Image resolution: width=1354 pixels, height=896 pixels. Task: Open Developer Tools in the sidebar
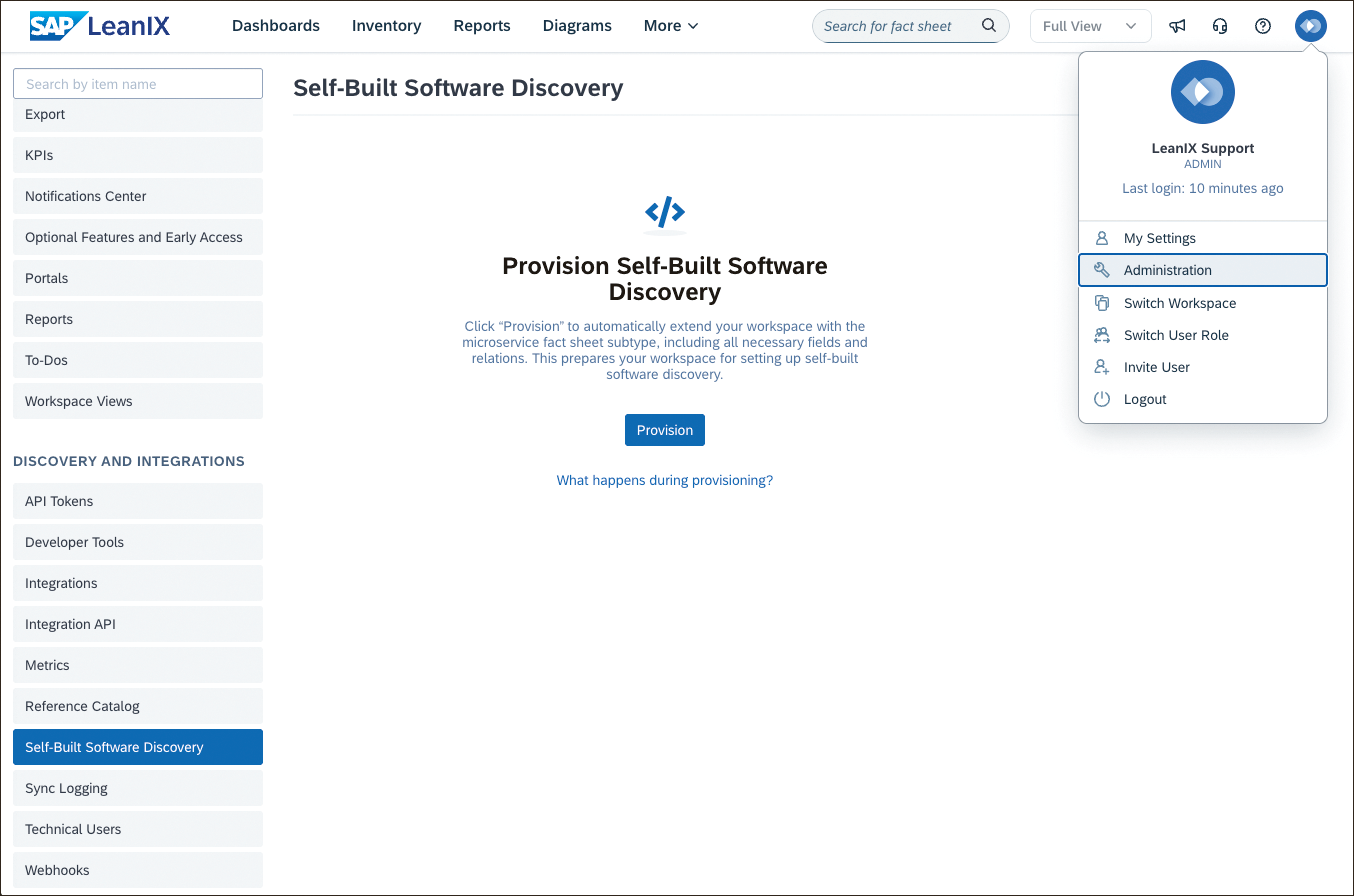[x=138, y=542]
